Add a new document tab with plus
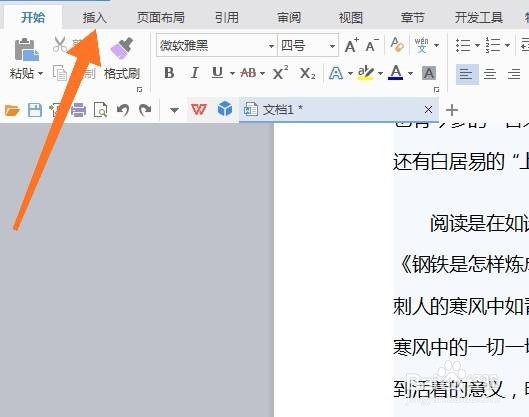This screenshot has height=417, width=529. tap(452, 110)
